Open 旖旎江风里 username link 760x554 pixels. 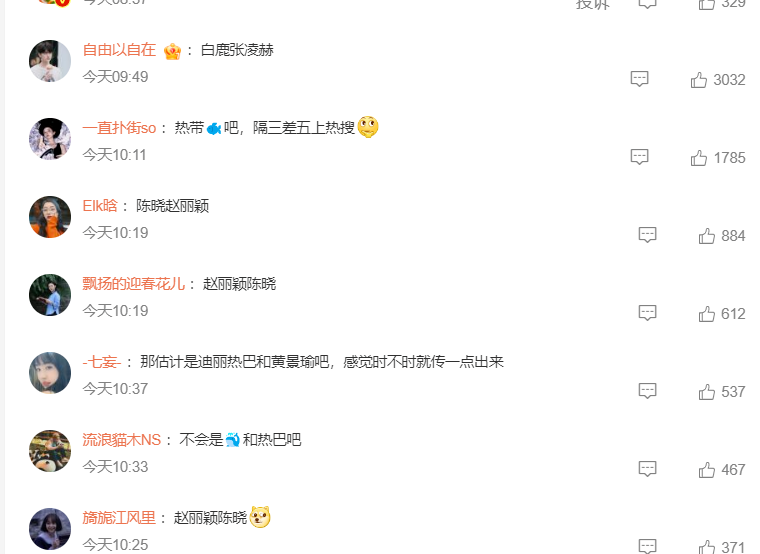click(x=119, y=518)
